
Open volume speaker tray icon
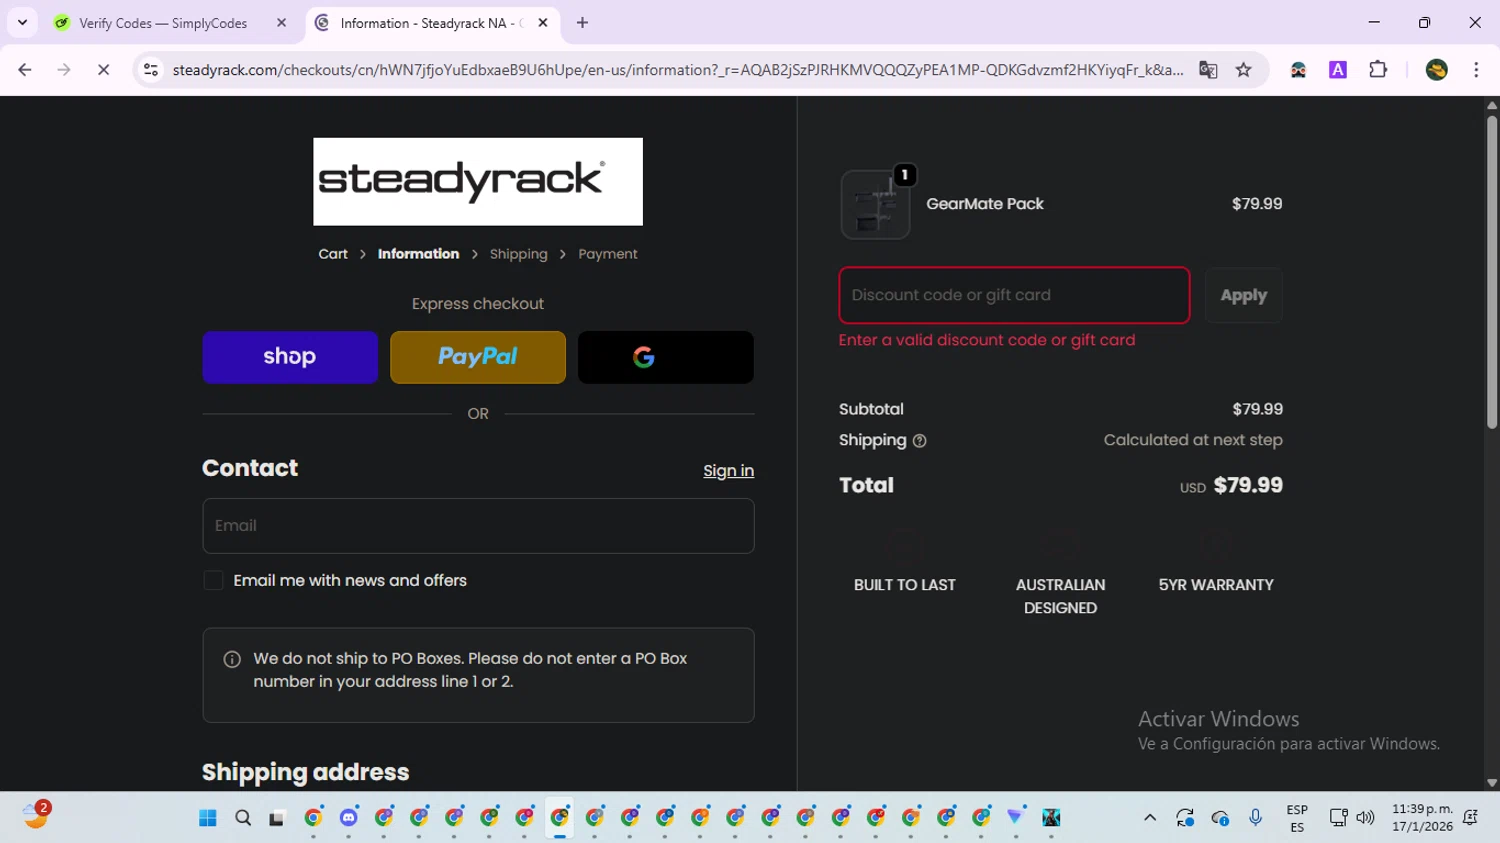coord(1365,818)
